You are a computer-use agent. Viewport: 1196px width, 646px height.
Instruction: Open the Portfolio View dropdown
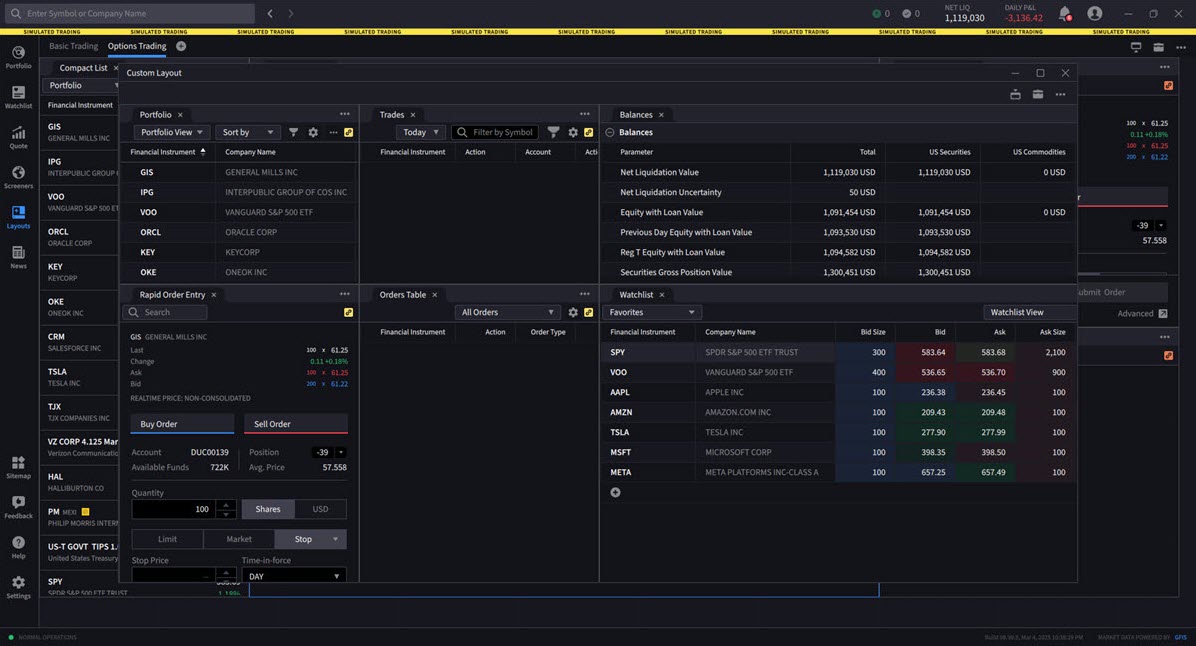click(171, 132)
